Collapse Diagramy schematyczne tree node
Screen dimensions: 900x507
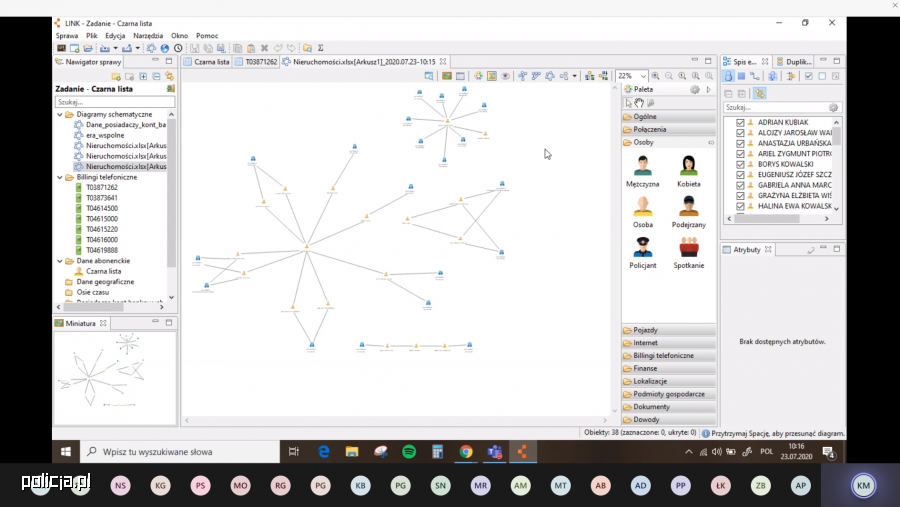click(x=60, y=115)
